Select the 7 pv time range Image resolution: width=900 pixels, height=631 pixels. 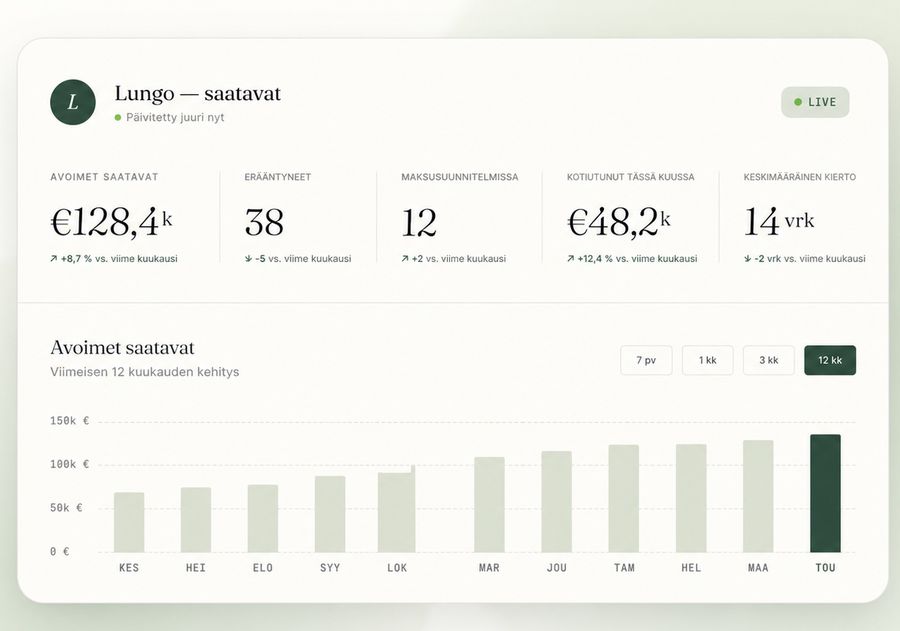pyautogui.click(x=646, y=360)
